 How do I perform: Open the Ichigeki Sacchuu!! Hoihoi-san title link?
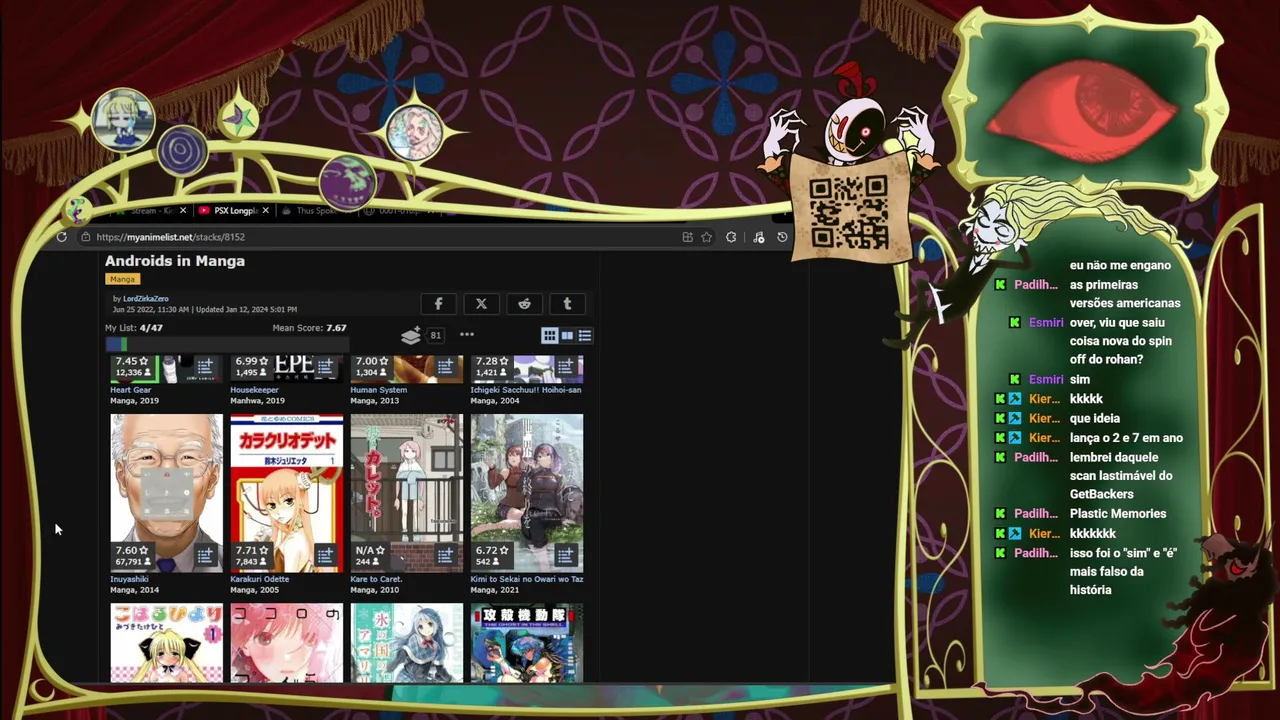(x=526, y=390)
